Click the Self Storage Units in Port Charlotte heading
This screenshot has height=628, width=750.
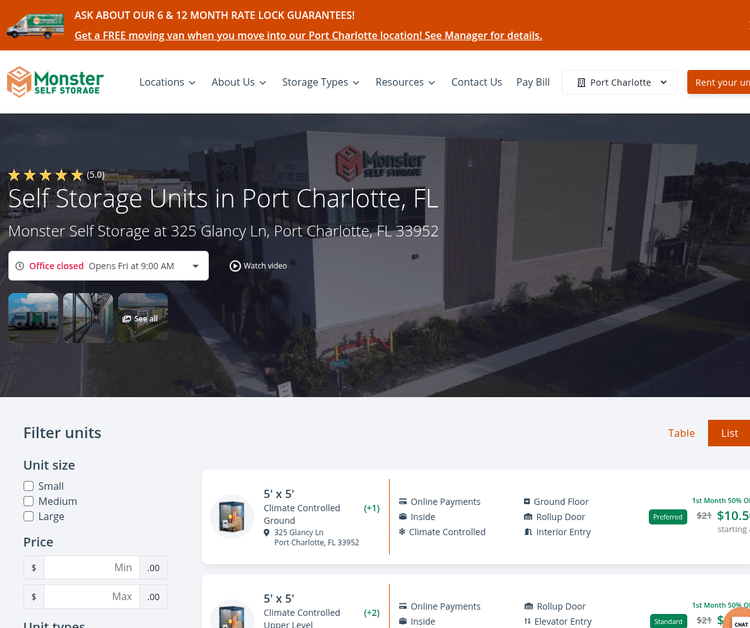pyautogui.click(x=223, y=198)
